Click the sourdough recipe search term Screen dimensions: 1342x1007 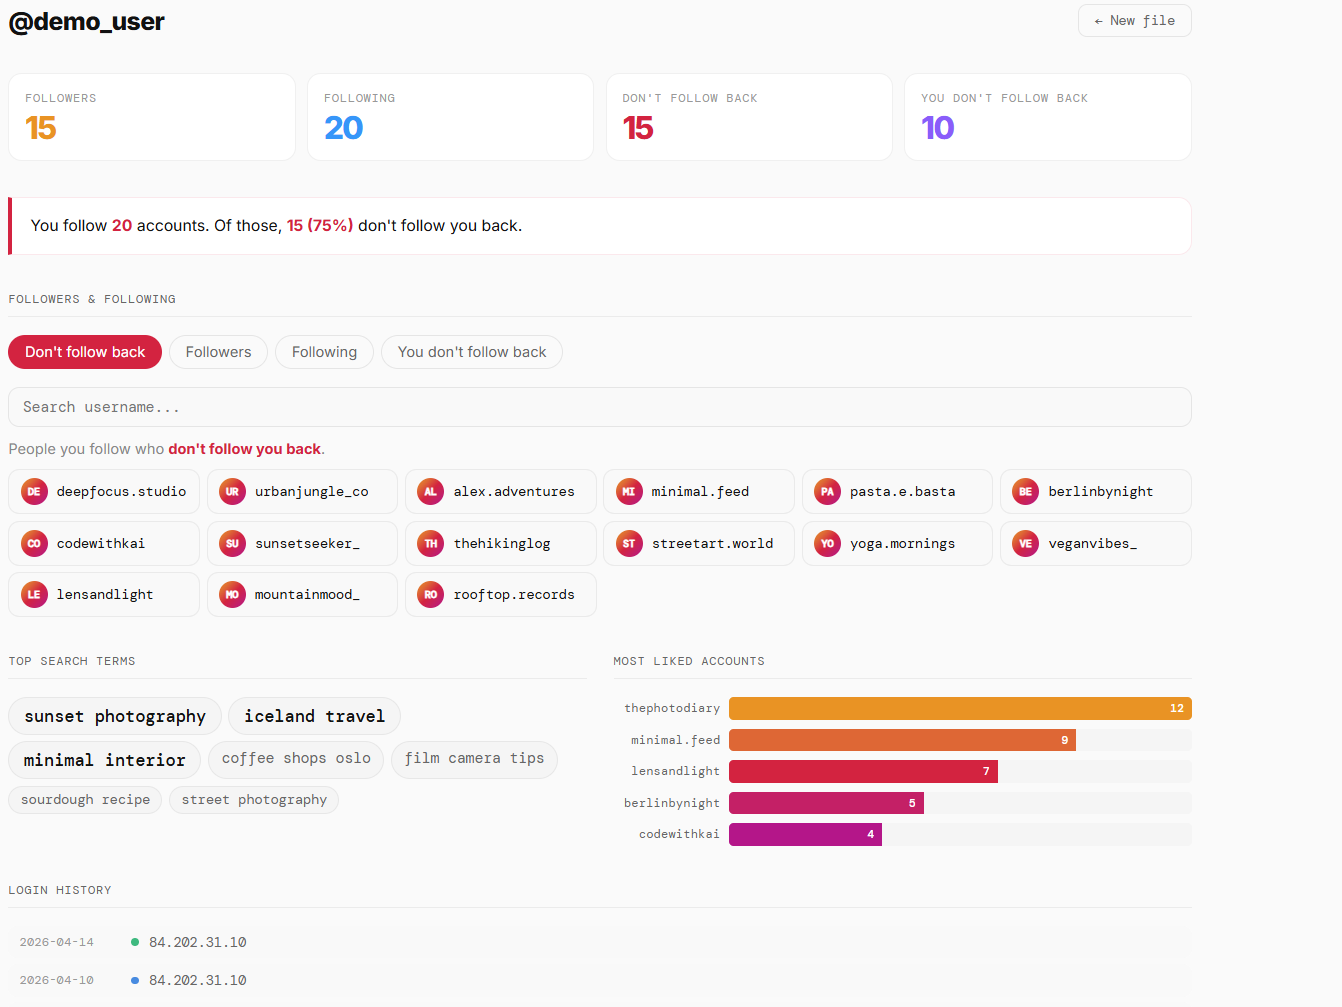point(85,800)
